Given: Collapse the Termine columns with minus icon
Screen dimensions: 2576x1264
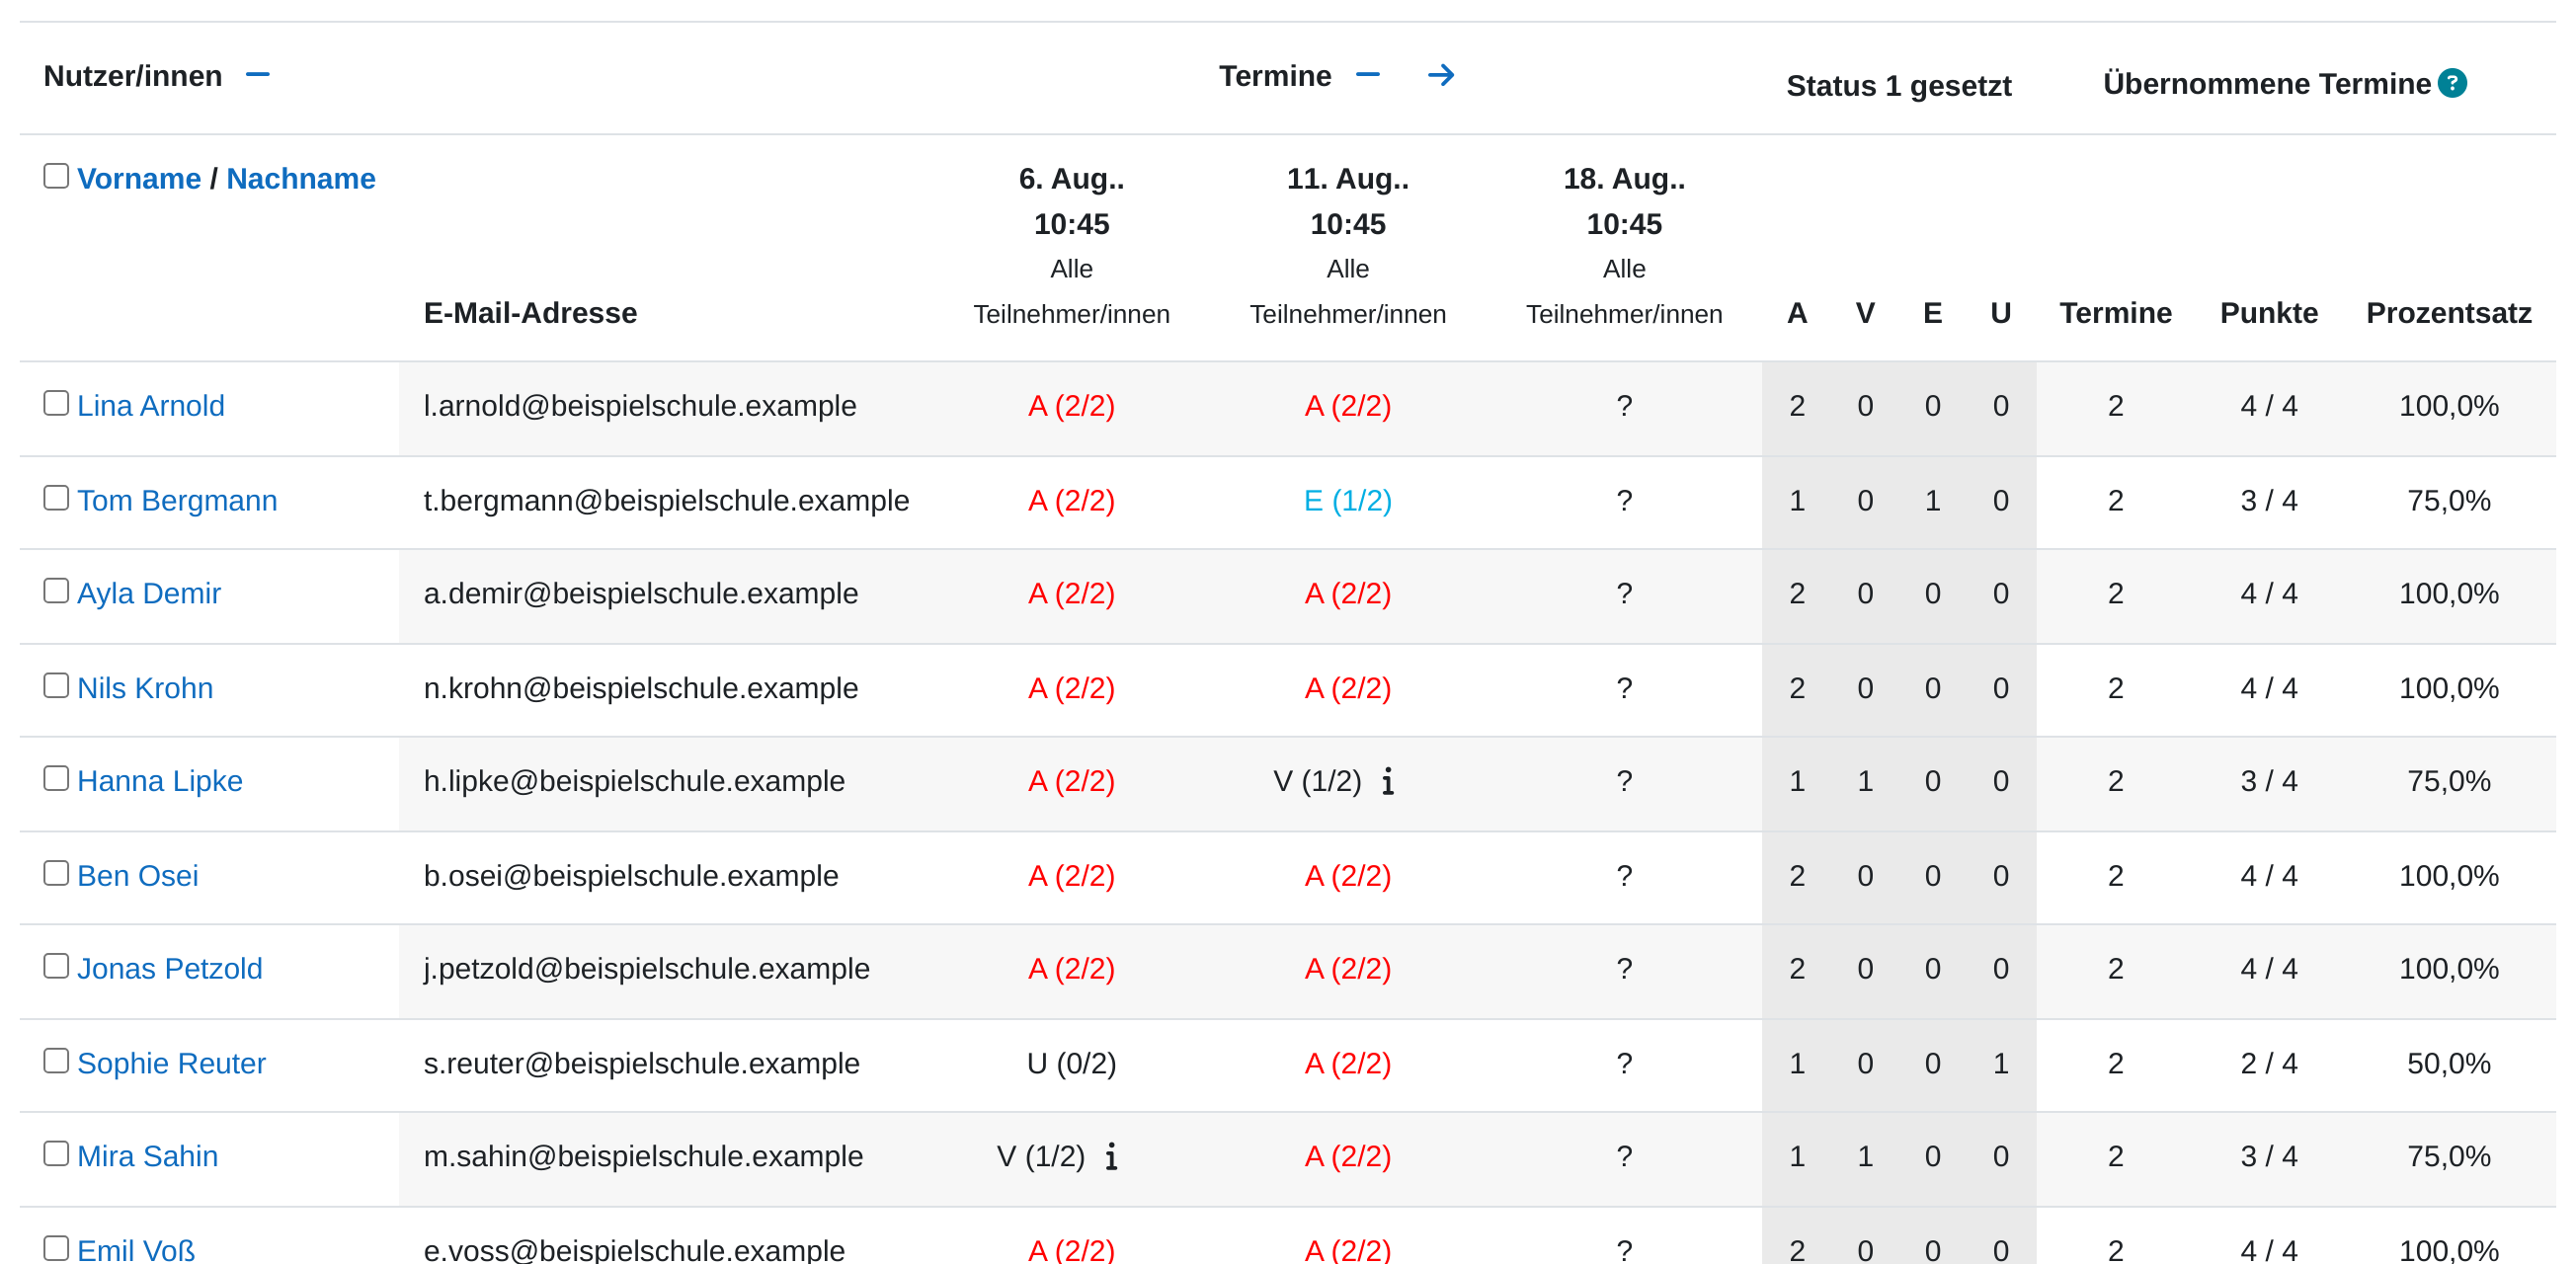Looking at the screenshot, I should (1368, 75).
